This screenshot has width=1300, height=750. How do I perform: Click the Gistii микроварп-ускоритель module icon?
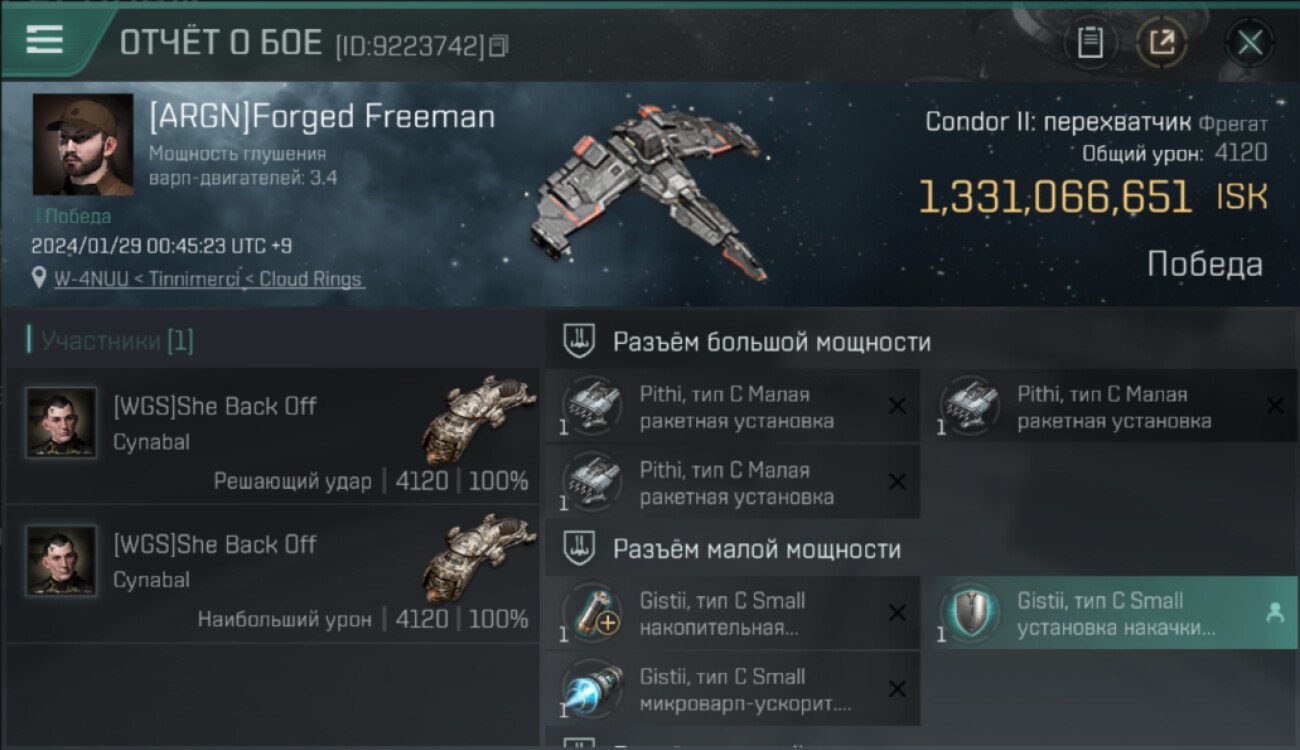(x=592, y=688)
